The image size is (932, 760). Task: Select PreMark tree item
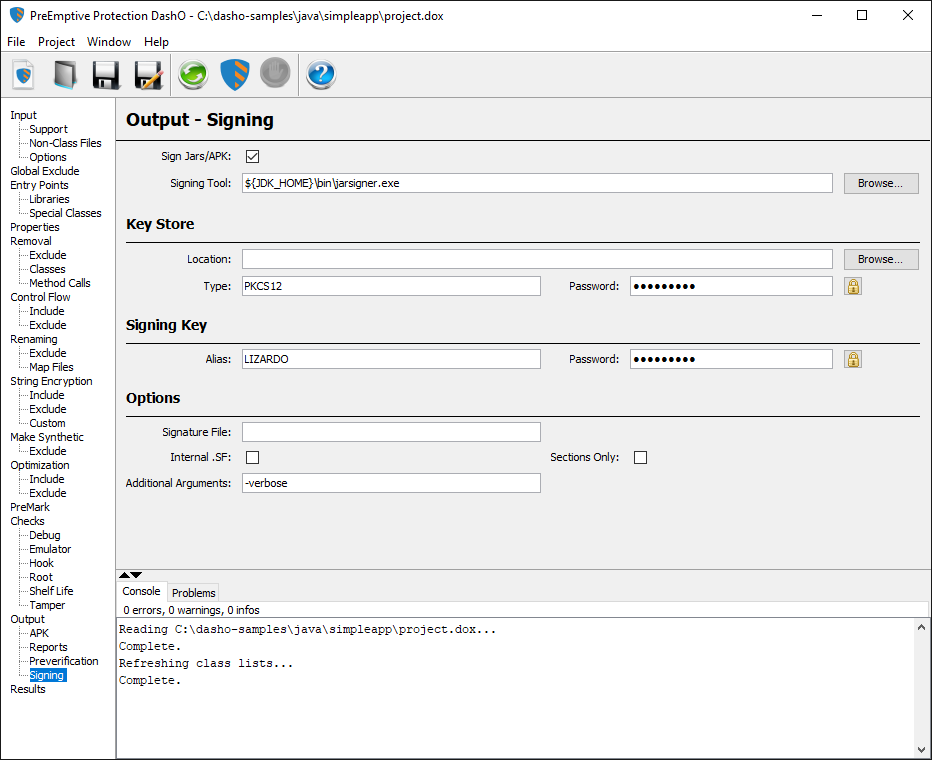coord(30,507)
